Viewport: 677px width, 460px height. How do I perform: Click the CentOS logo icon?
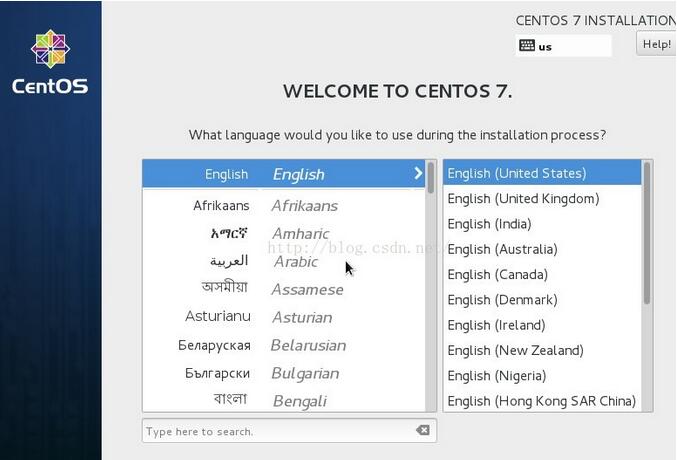(x=50, y=49)
